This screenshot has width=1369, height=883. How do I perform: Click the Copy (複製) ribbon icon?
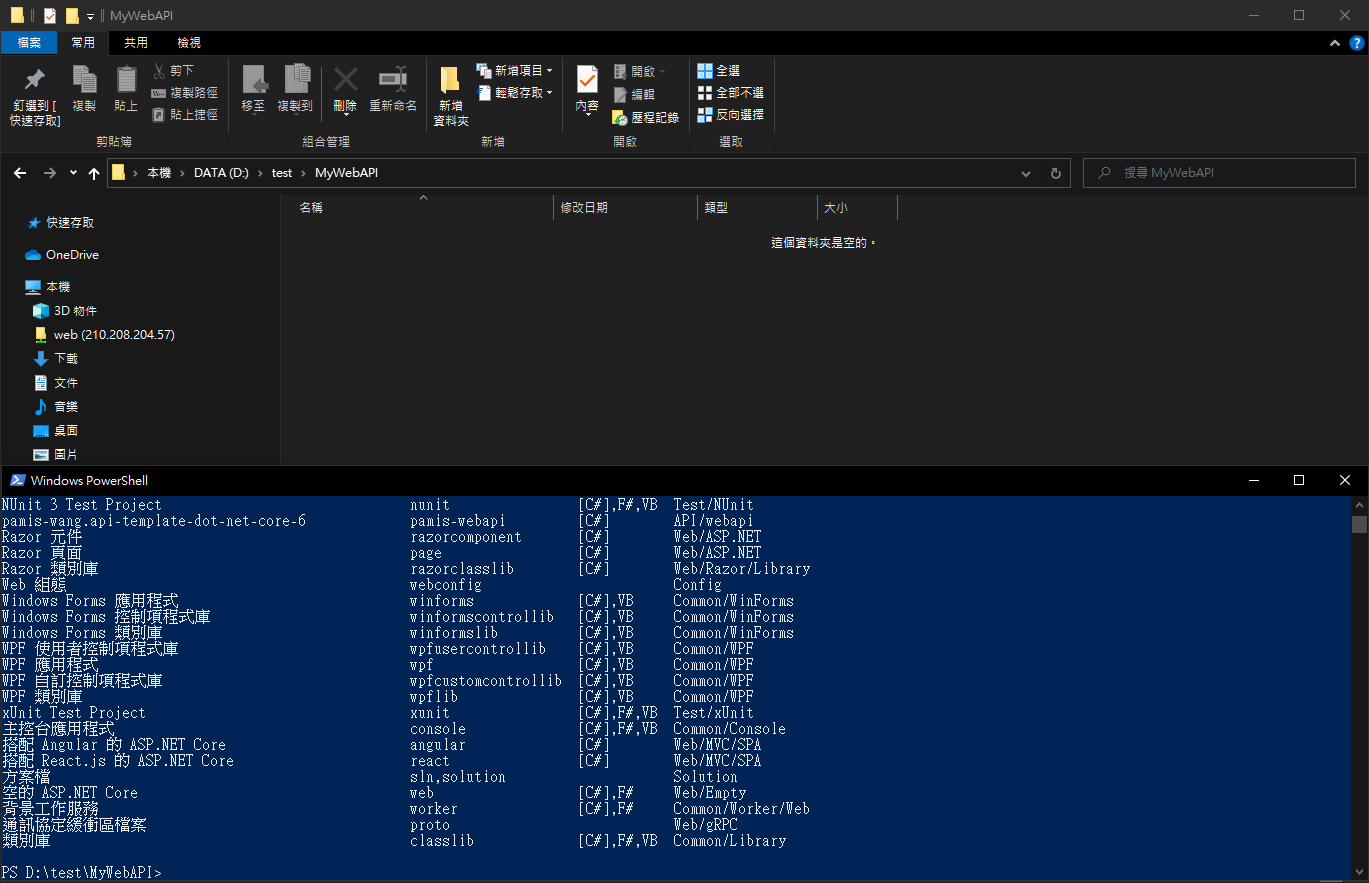click(x=84, y=90)
